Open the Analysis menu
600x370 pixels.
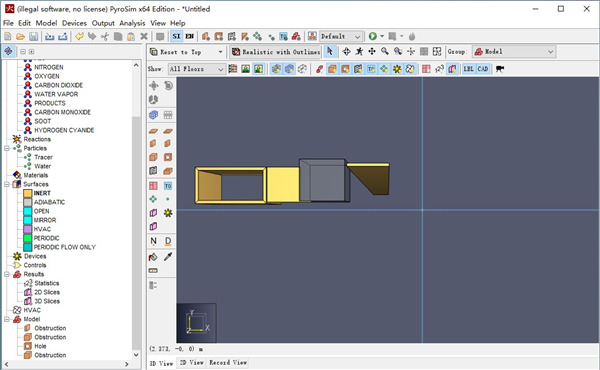click(x=132, y=23)
